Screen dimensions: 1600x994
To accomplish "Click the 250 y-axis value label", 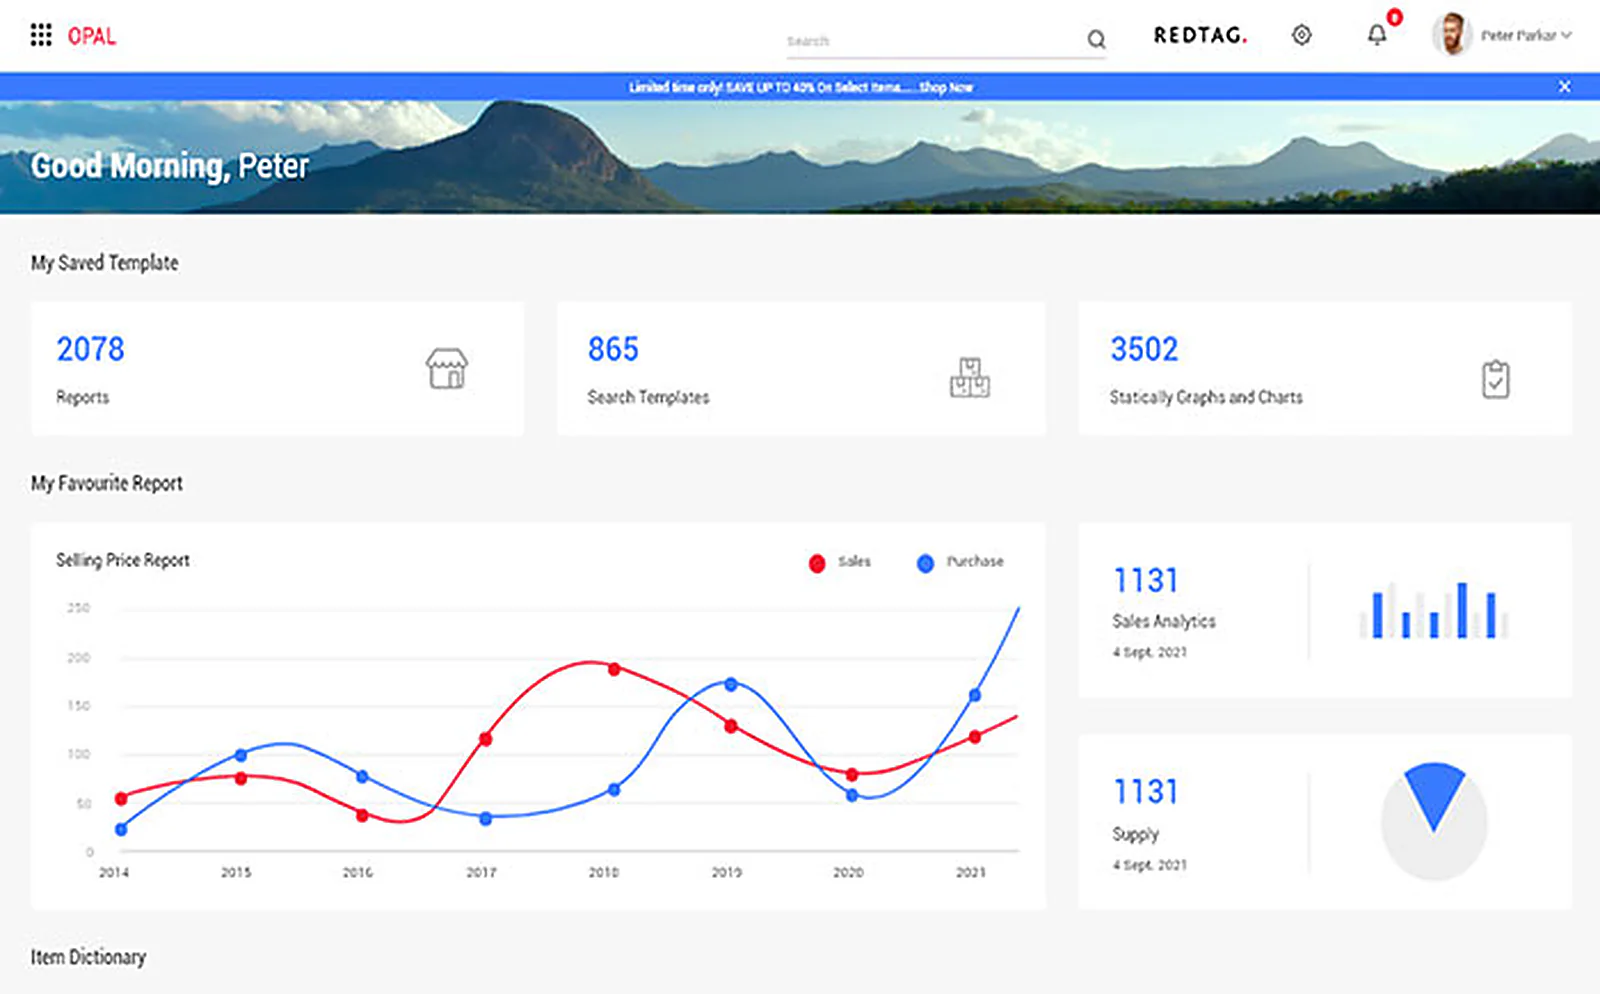I will [x=78, y=607].
